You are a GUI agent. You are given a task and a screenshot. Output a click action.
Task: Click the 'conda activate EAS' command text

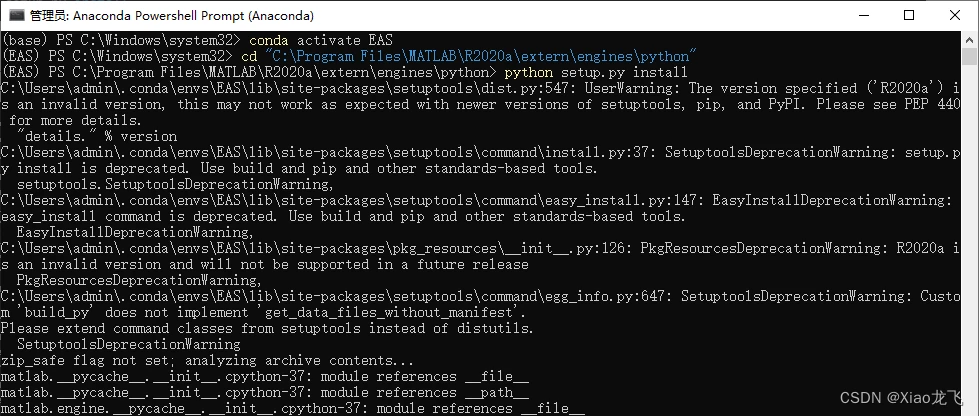[x=321, y=40]
